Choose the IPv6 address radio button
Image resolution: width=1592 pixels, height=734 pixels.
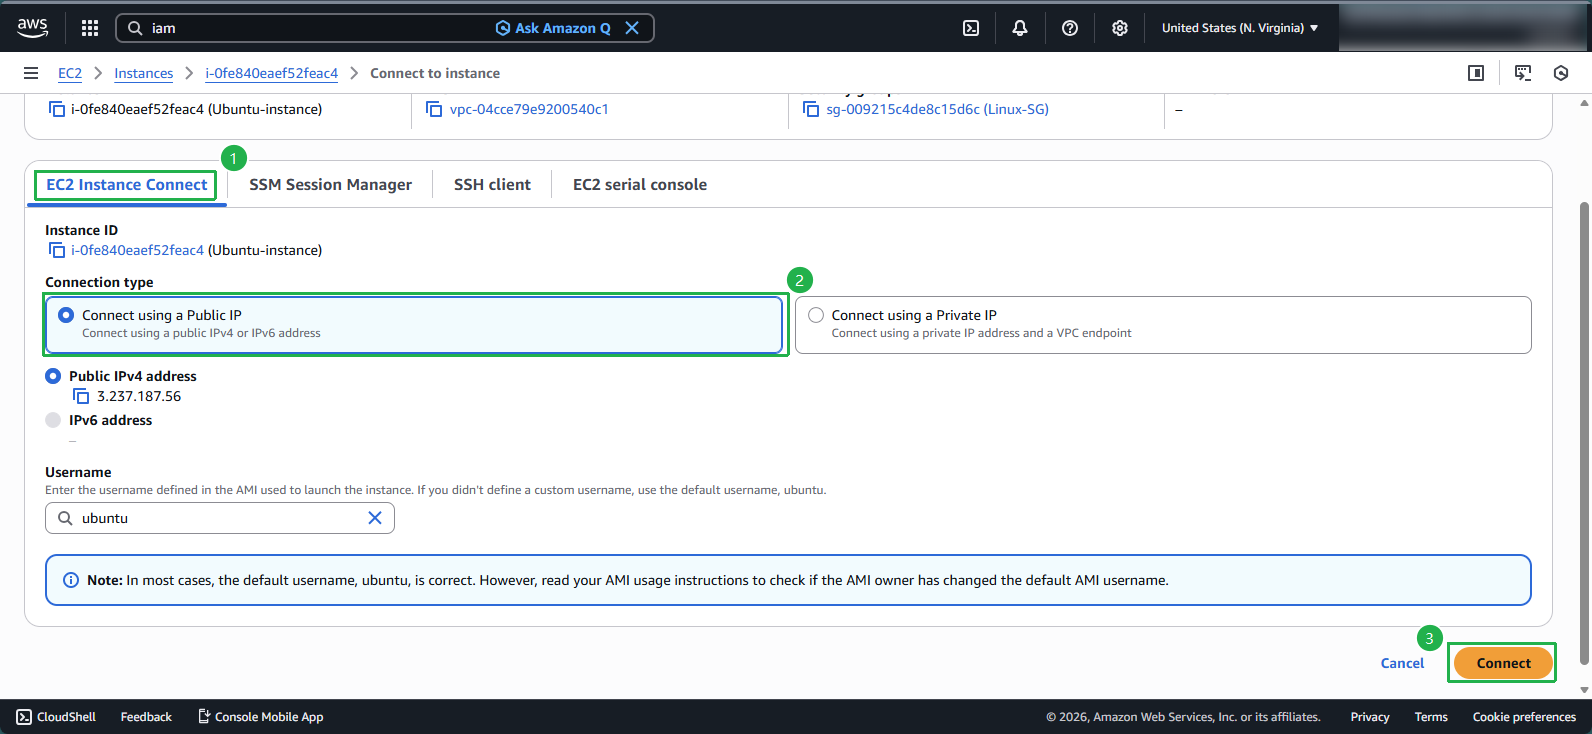point(53,420)
